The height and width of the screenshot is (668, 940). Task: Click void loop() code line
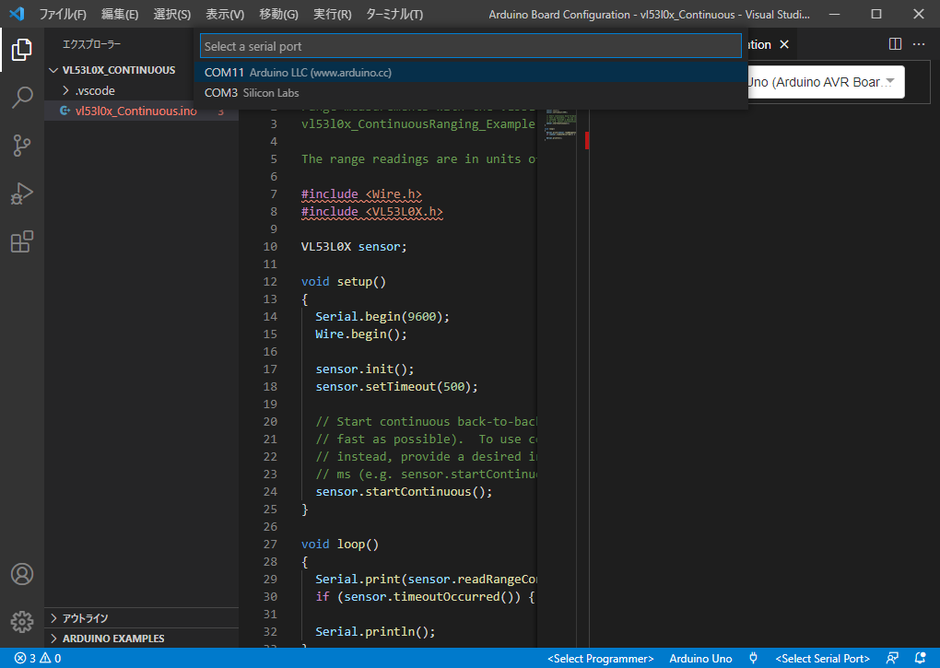tap(340, 544)
